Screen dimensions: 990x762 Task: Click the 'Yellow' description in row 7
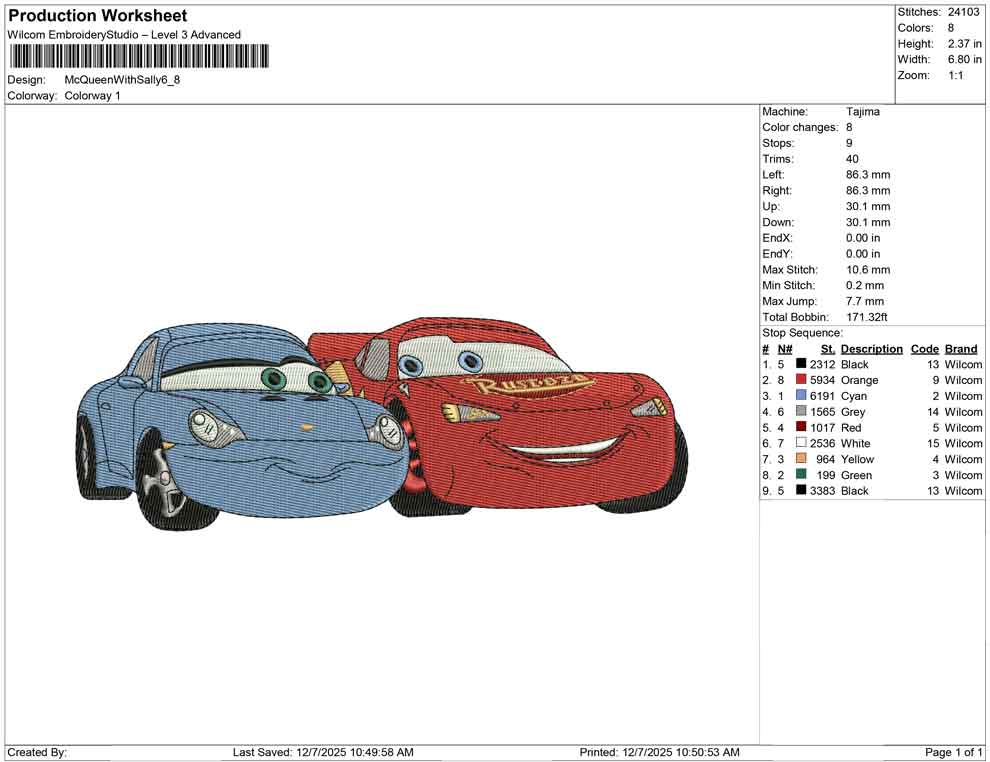tap(857, 459)
